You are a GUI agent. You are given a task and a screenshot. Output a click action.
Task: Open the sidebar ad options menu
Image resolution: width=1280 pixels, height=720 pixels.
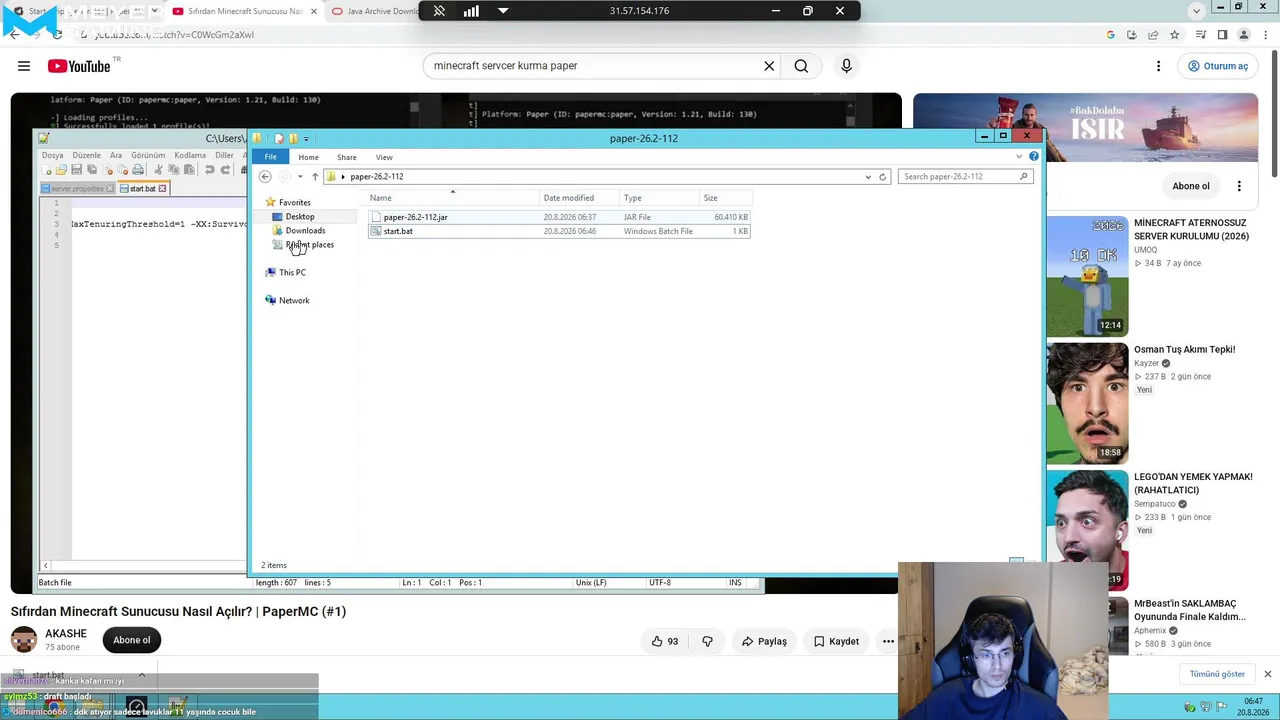coord(1239,186)
